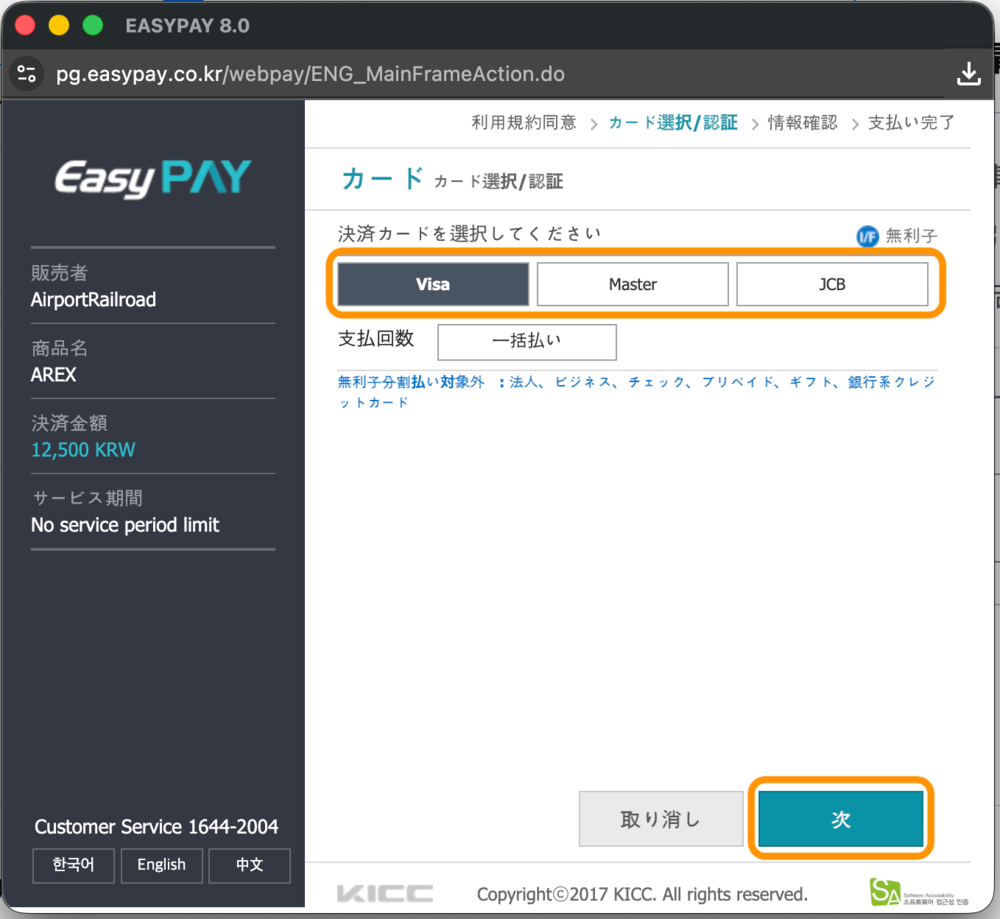This screenshot has height=919, width=1000.
Task: Switch language to English
Action: click(161, 865)
